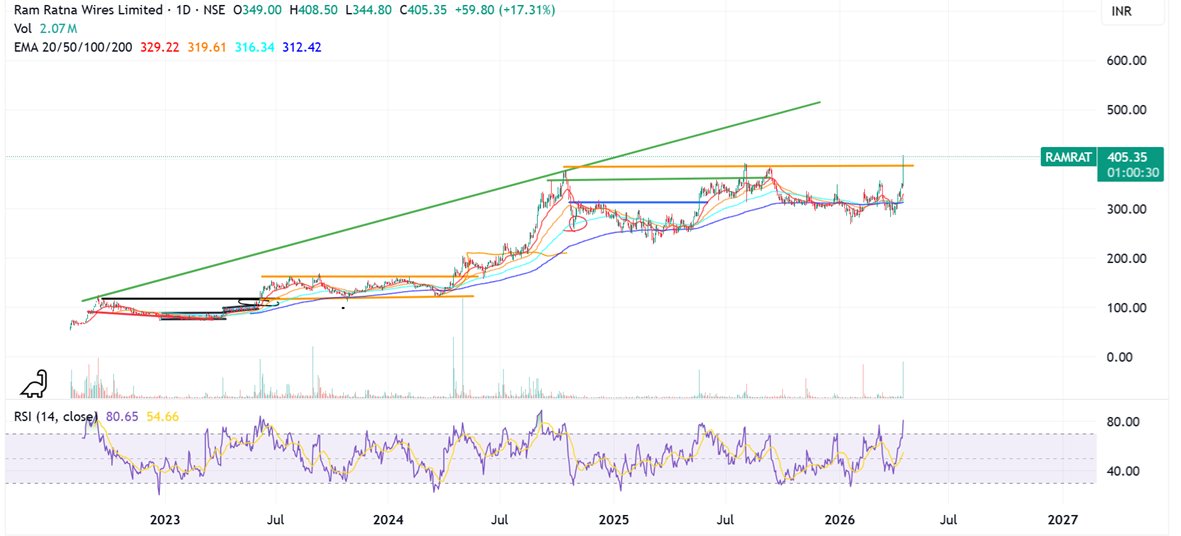The width and height of the screenshot is (1181, 536).
Task: Select the small red ellipse drawing
Action: tap(577, 224)
